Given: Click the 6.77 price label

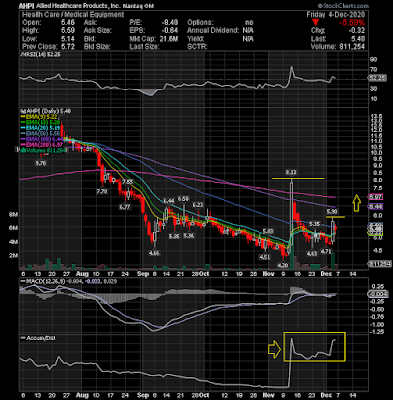Looking at the screenshot, I should [x=126, y=207].
